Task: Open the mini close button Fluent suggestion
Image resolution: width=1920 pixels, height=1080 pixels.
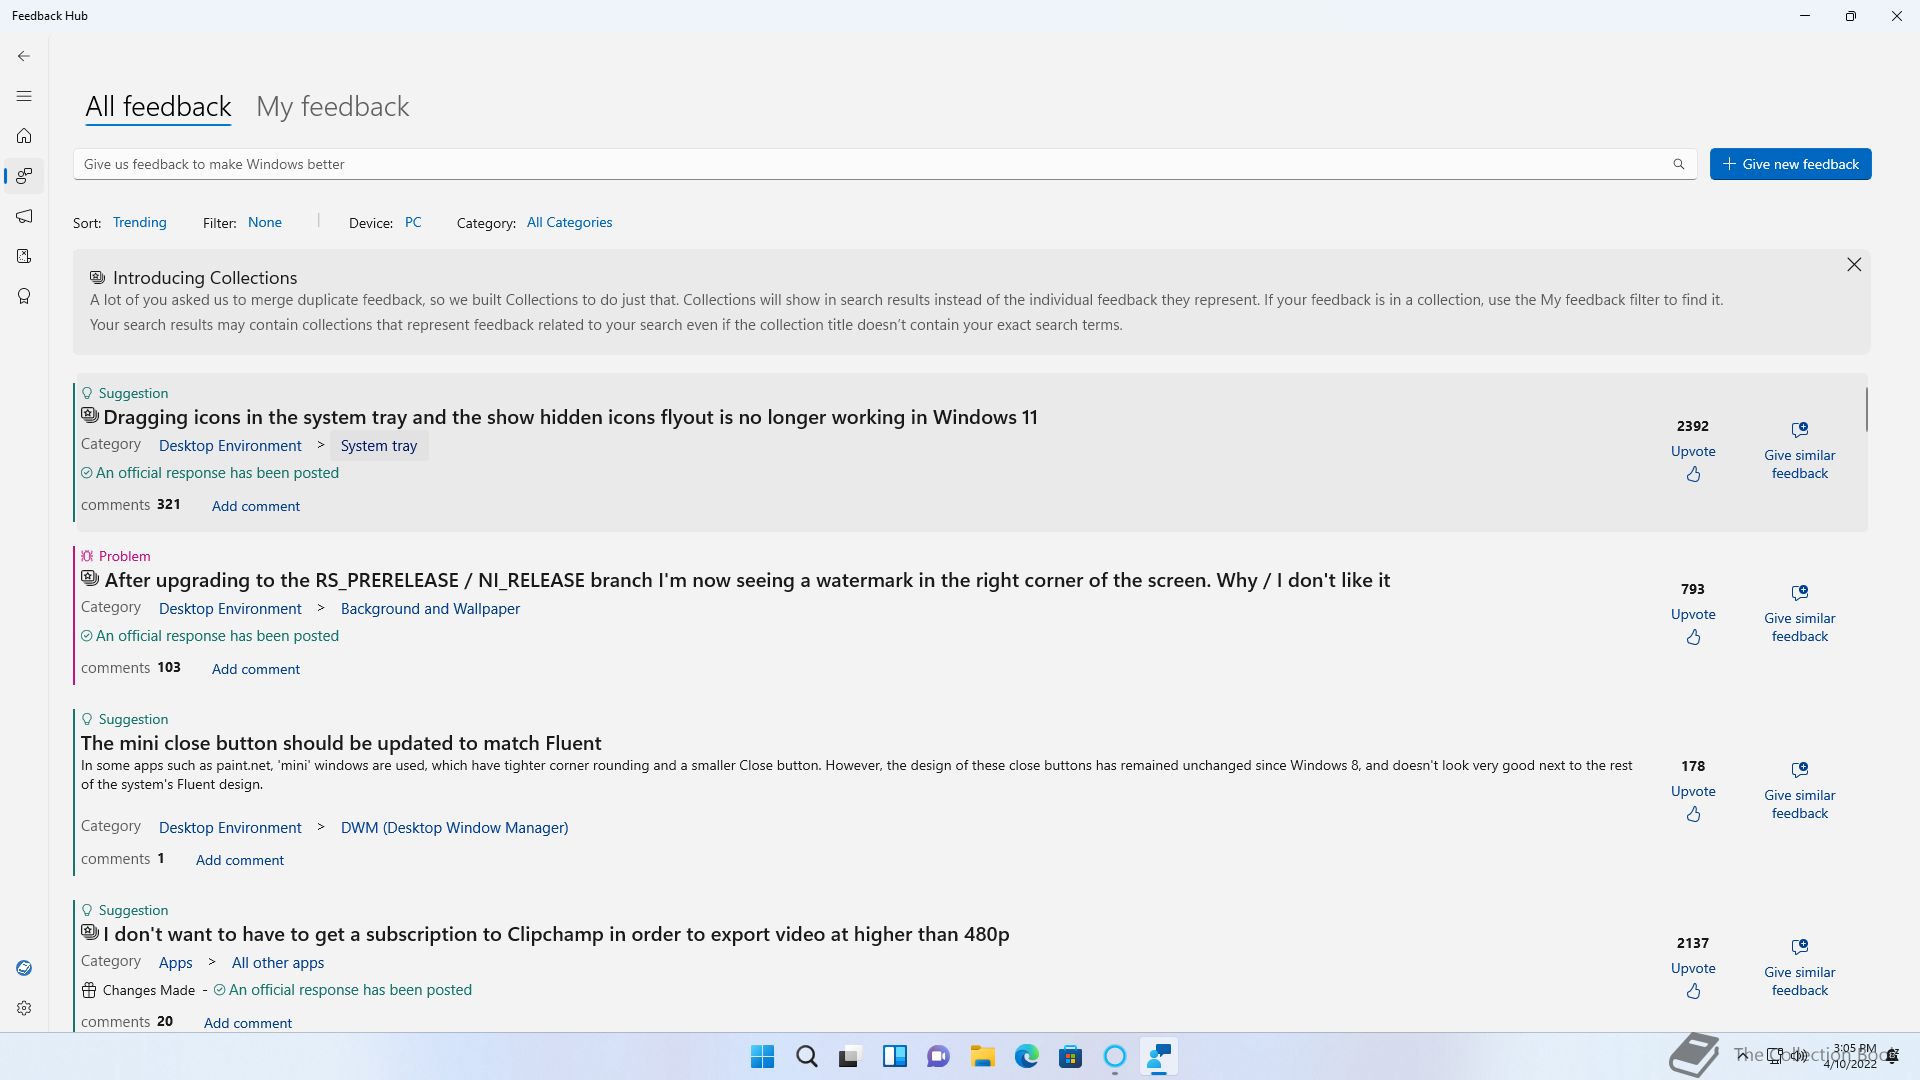Action: pos(341,743)
